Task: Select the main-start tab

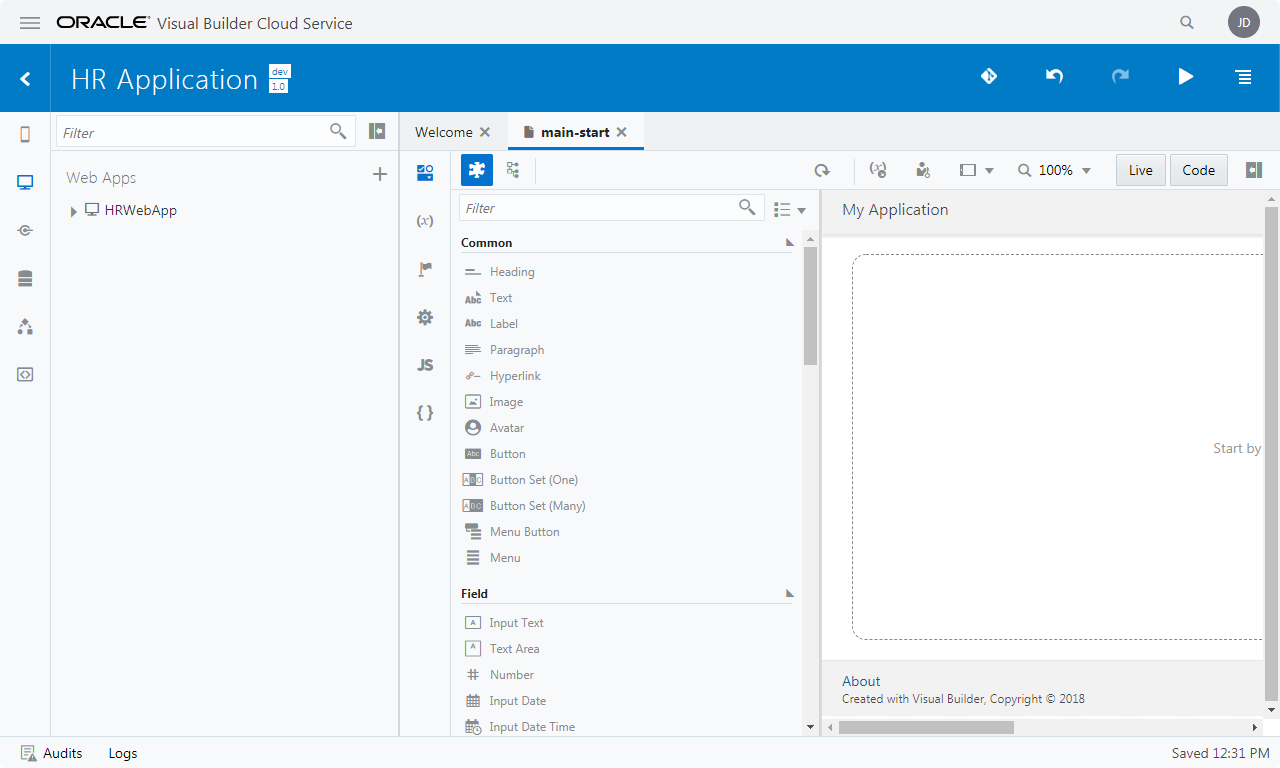Action: coord(575,132)
